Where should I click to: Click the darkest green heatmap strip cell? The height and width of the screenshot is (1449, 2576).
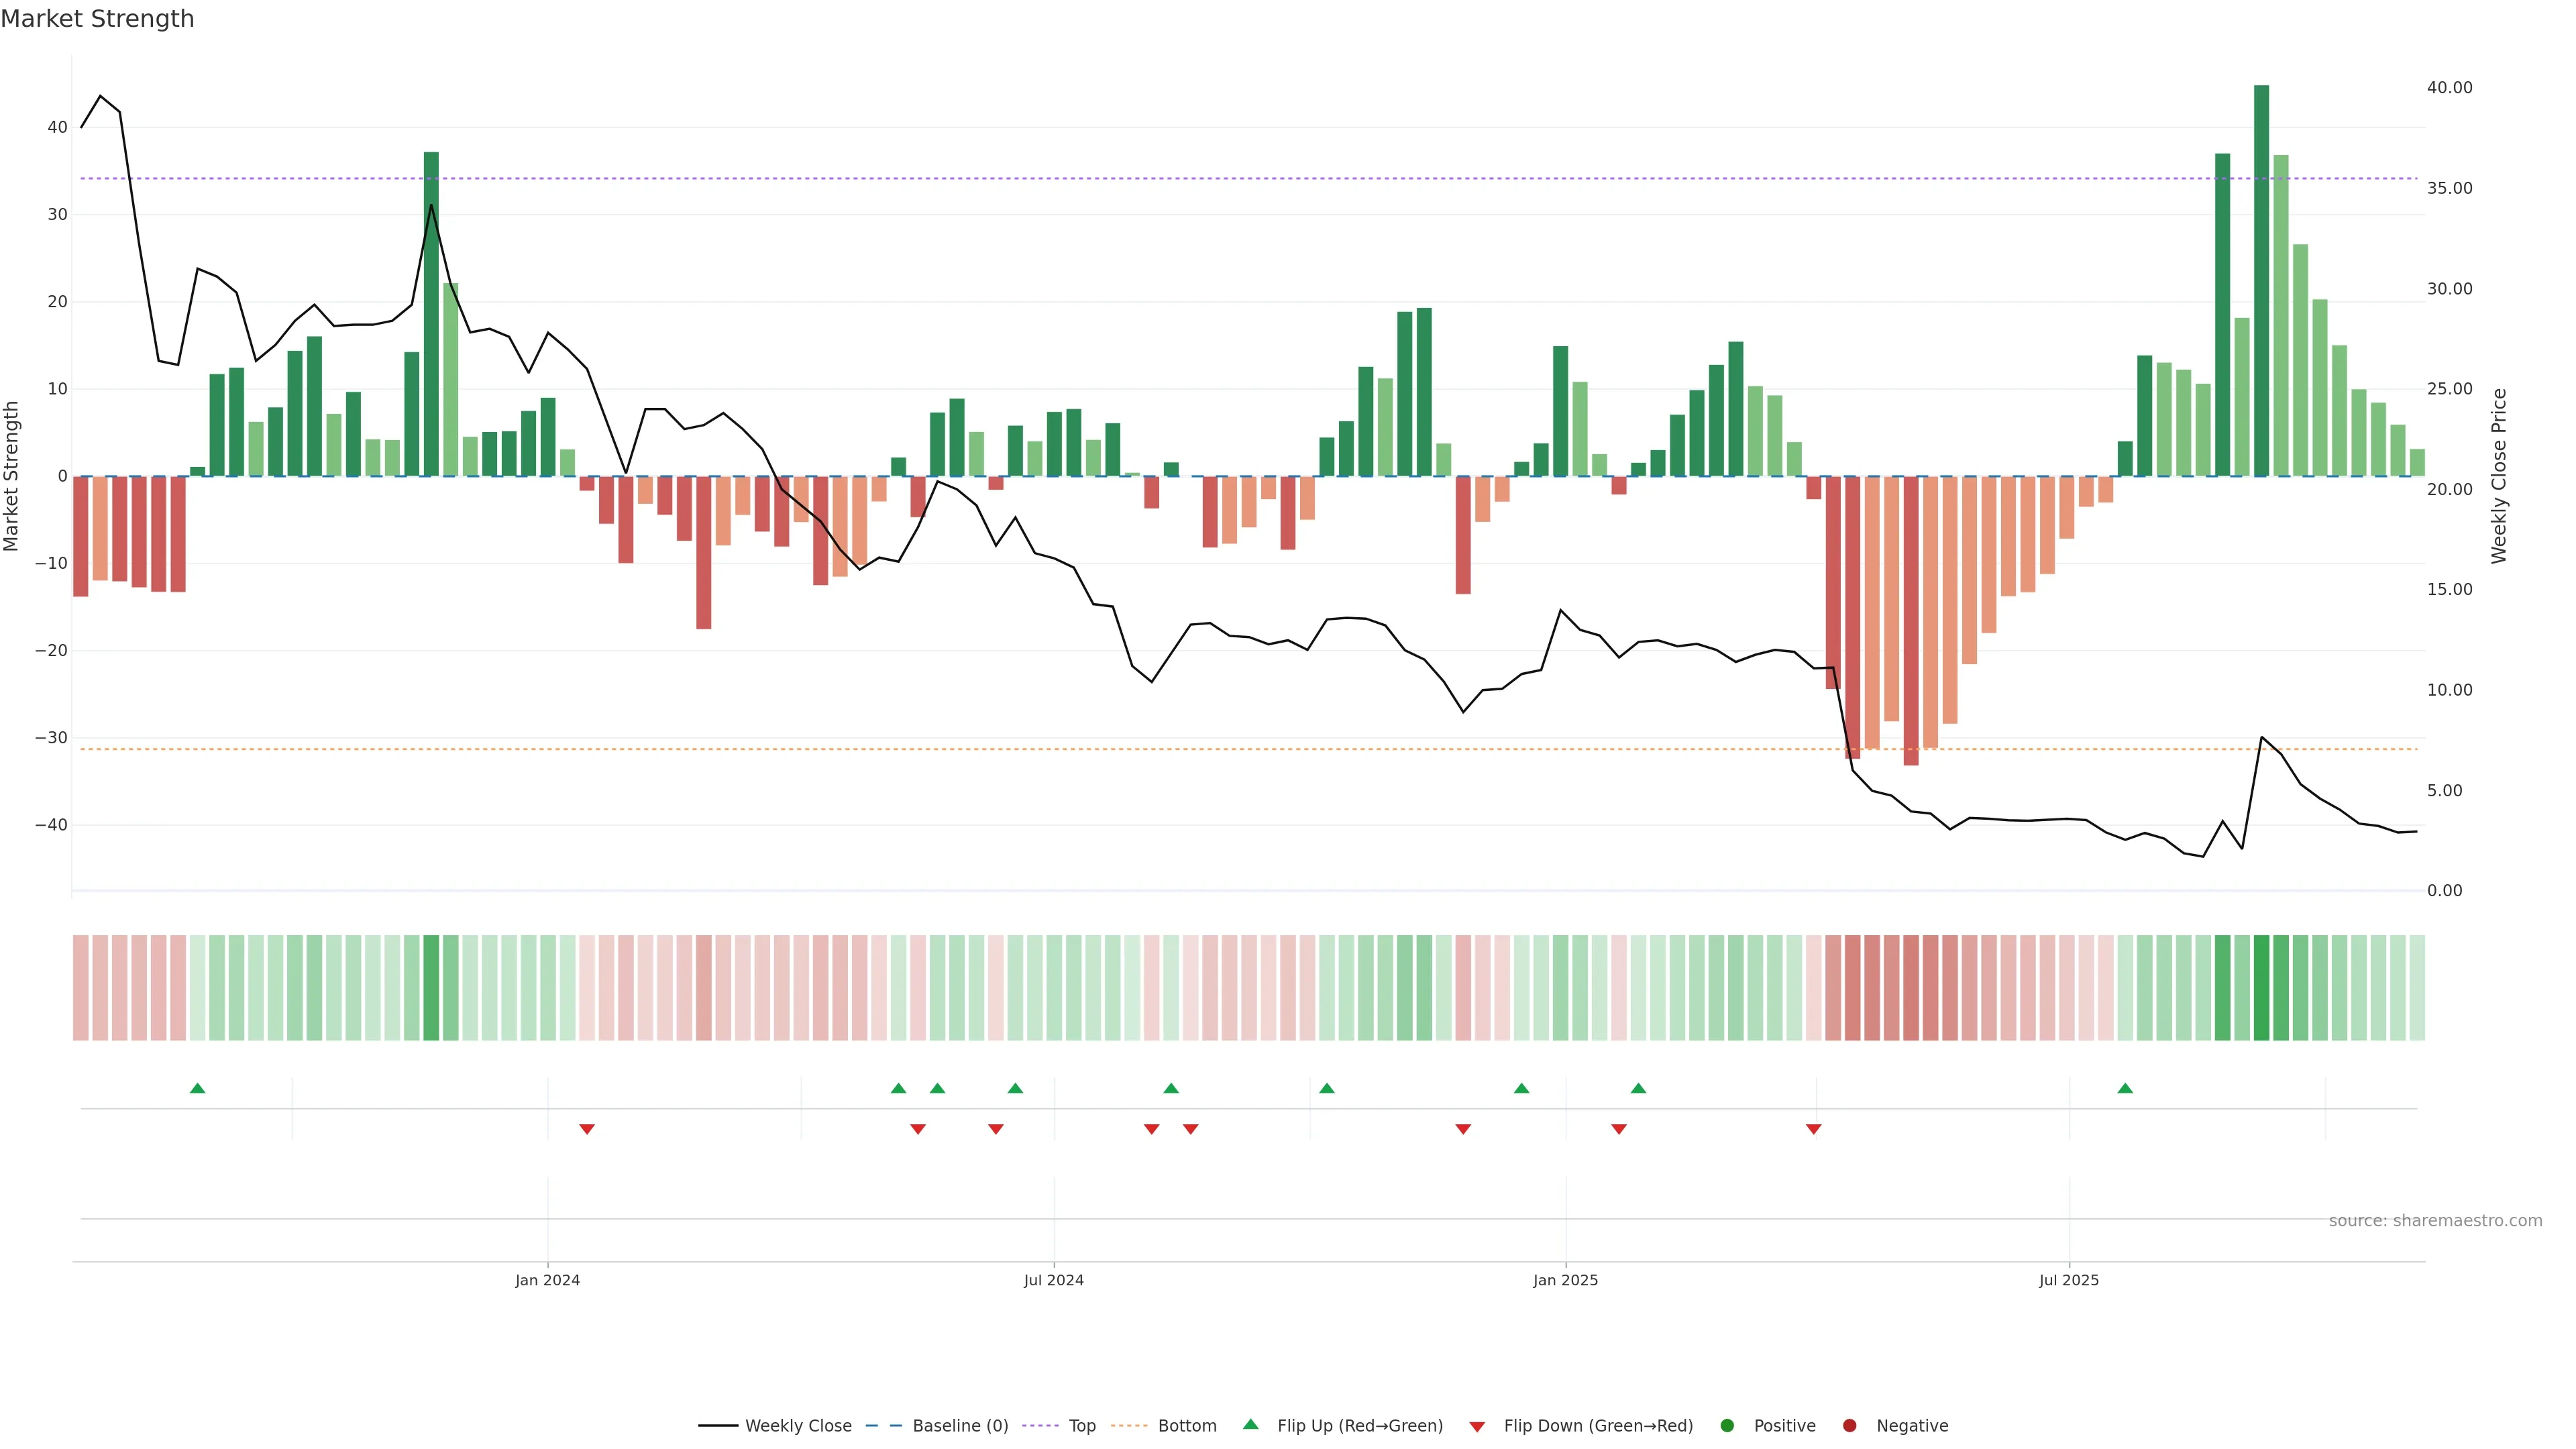(2261, 987)
